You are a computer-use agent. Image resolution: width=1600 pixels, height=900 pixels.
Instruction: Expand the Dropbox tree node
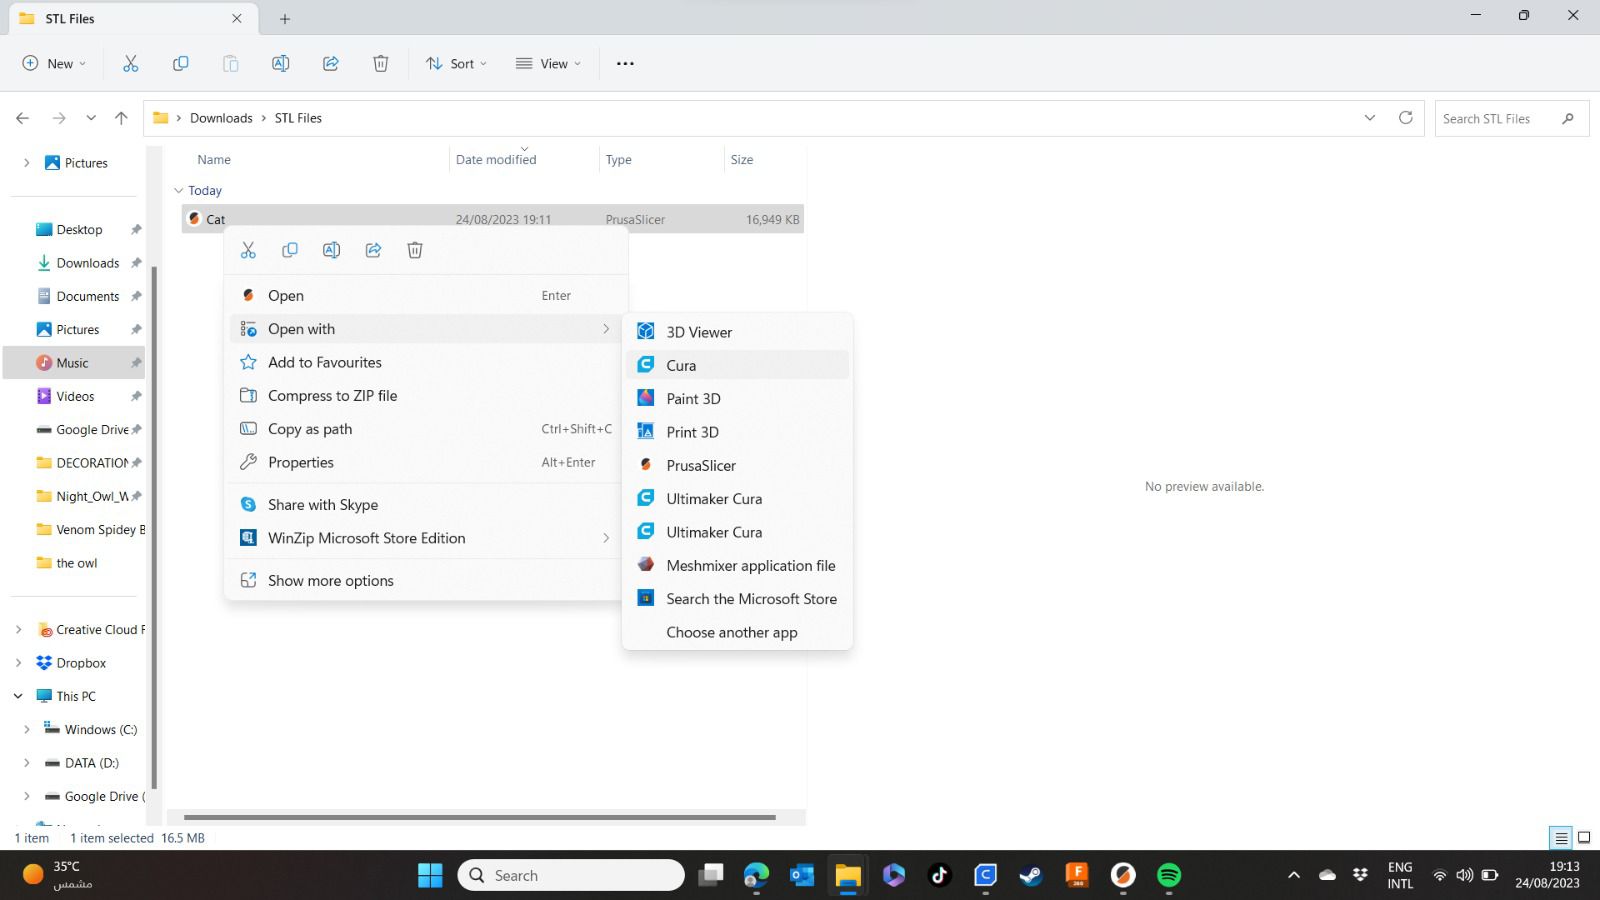[18, 663]
